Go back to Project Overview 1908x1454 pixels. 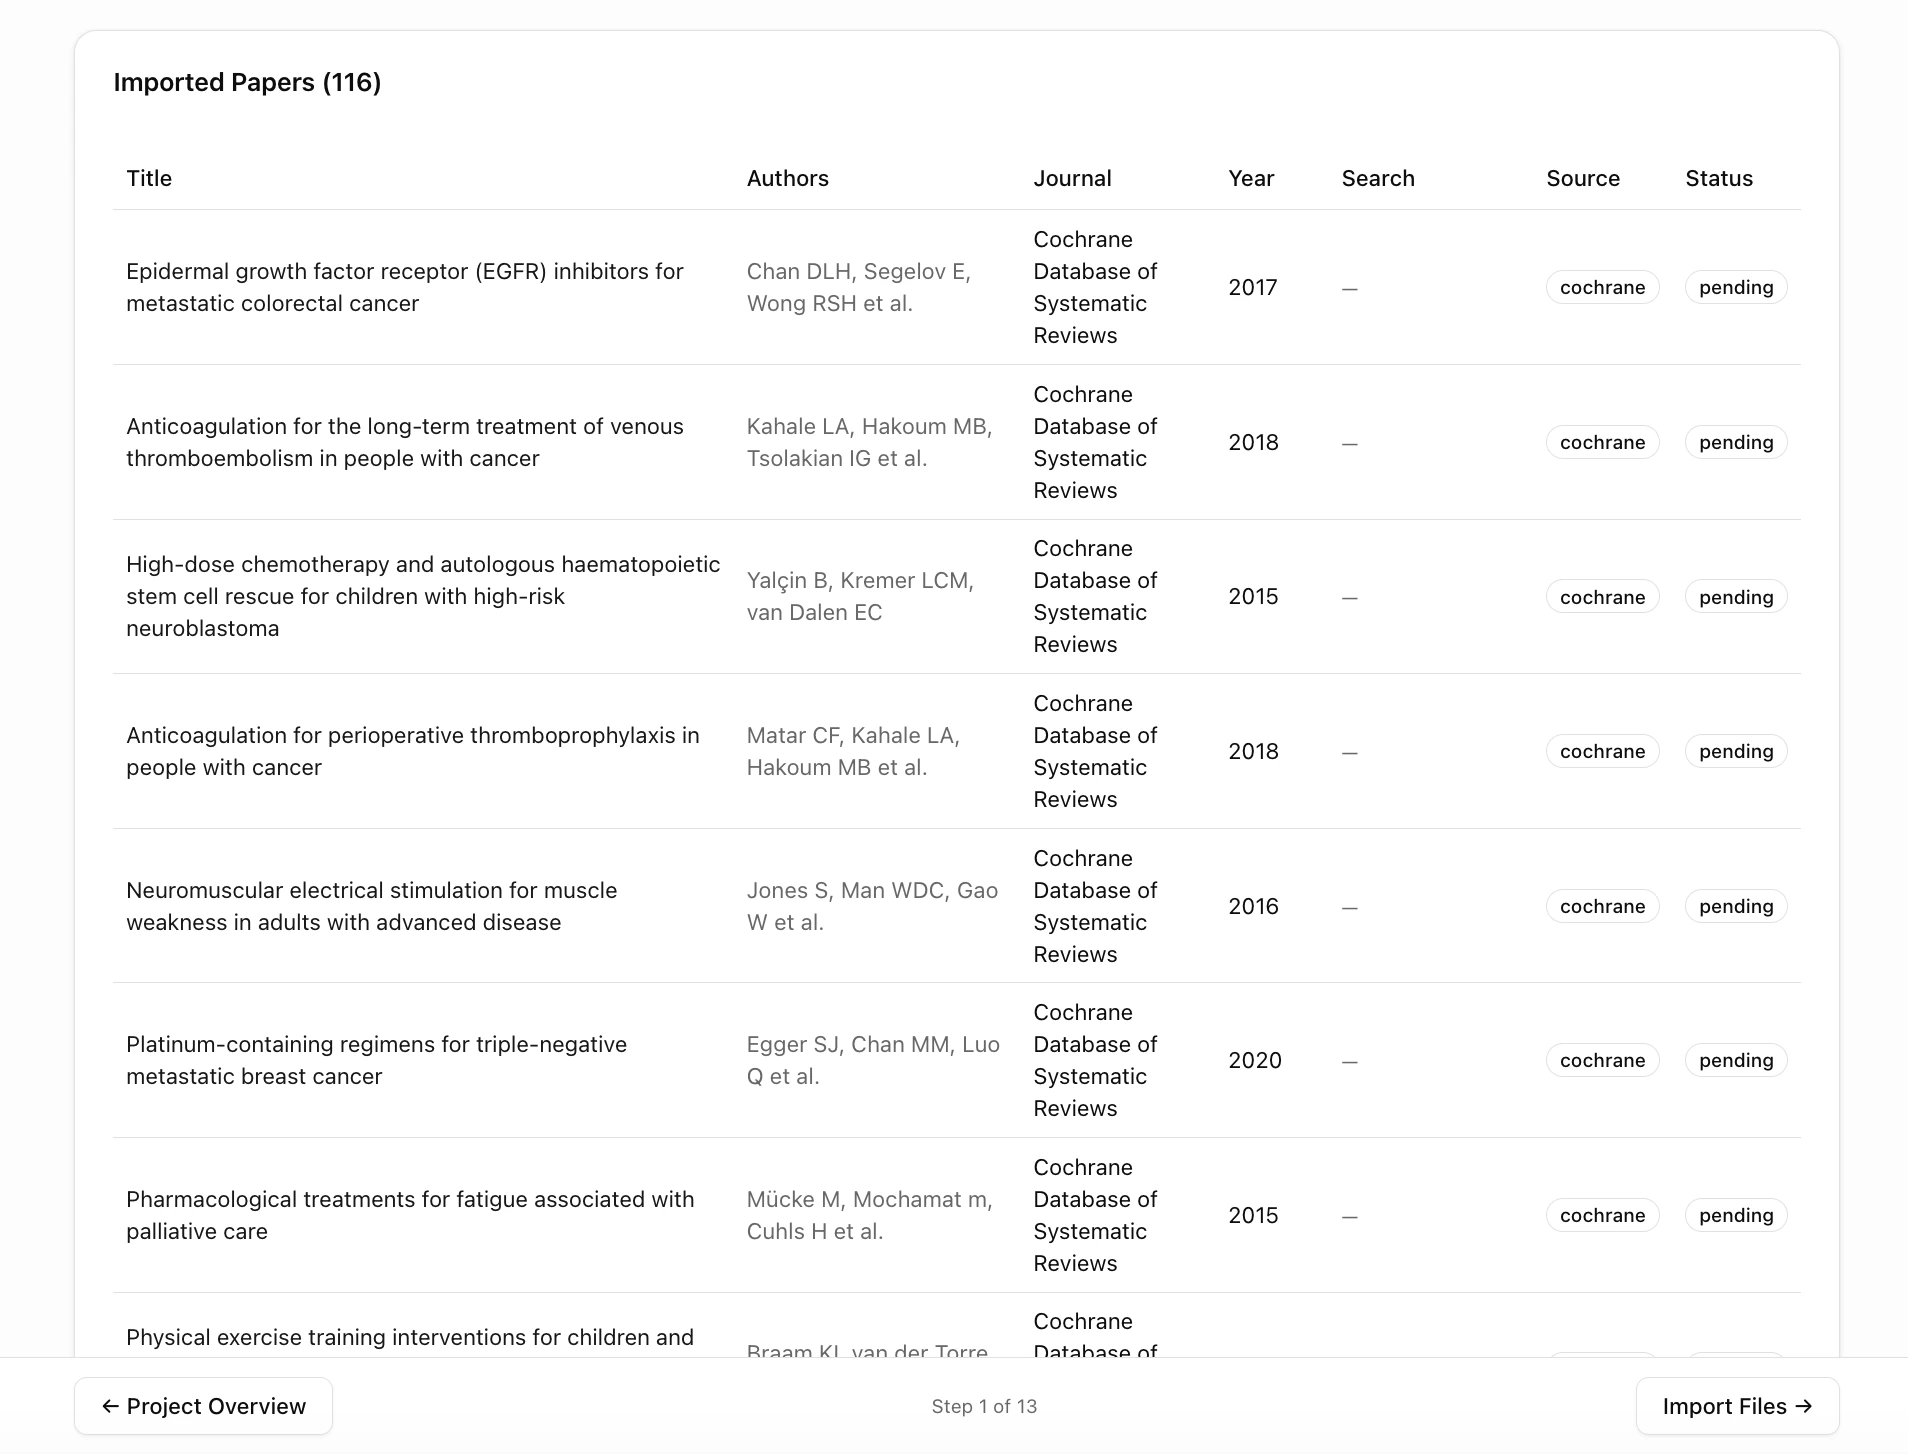[x=203, y=1406]
